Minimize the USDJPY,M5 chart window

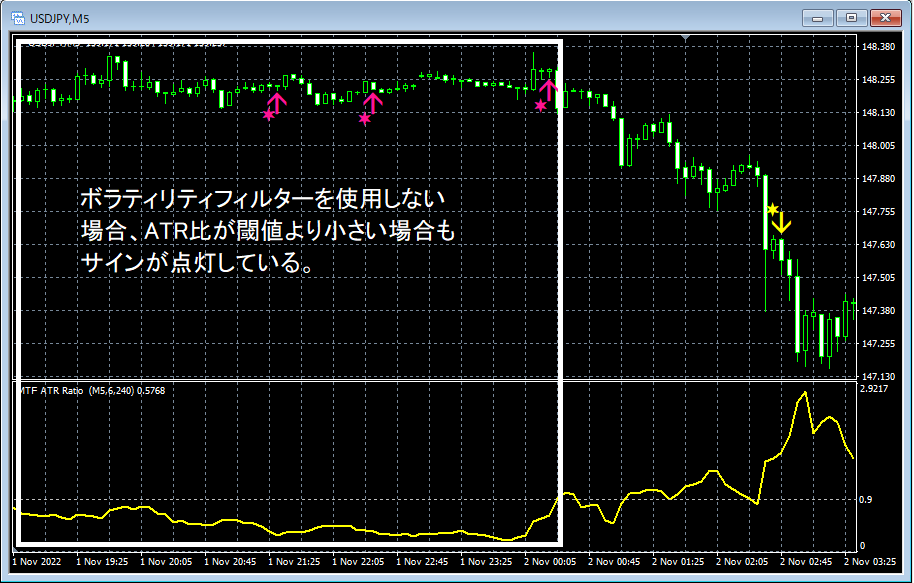(x=817, y=18)
